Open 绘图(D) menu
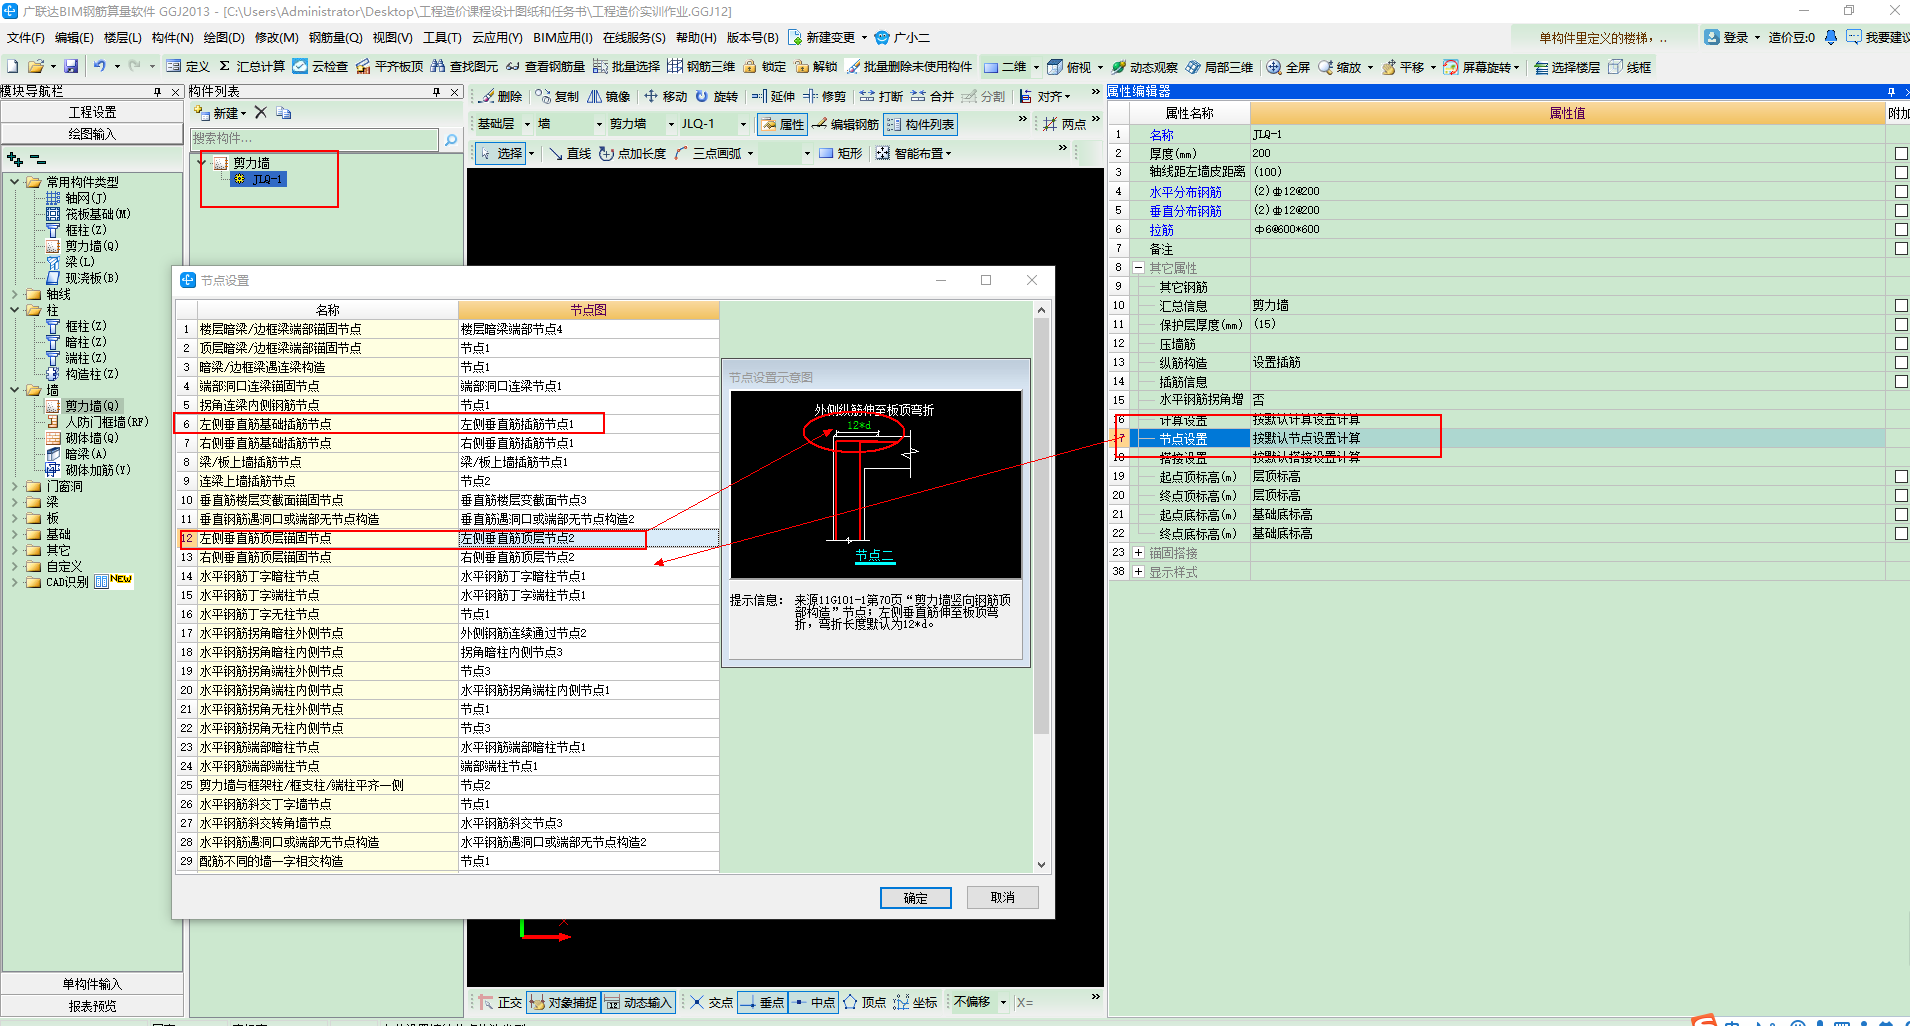 click(224, 38)
